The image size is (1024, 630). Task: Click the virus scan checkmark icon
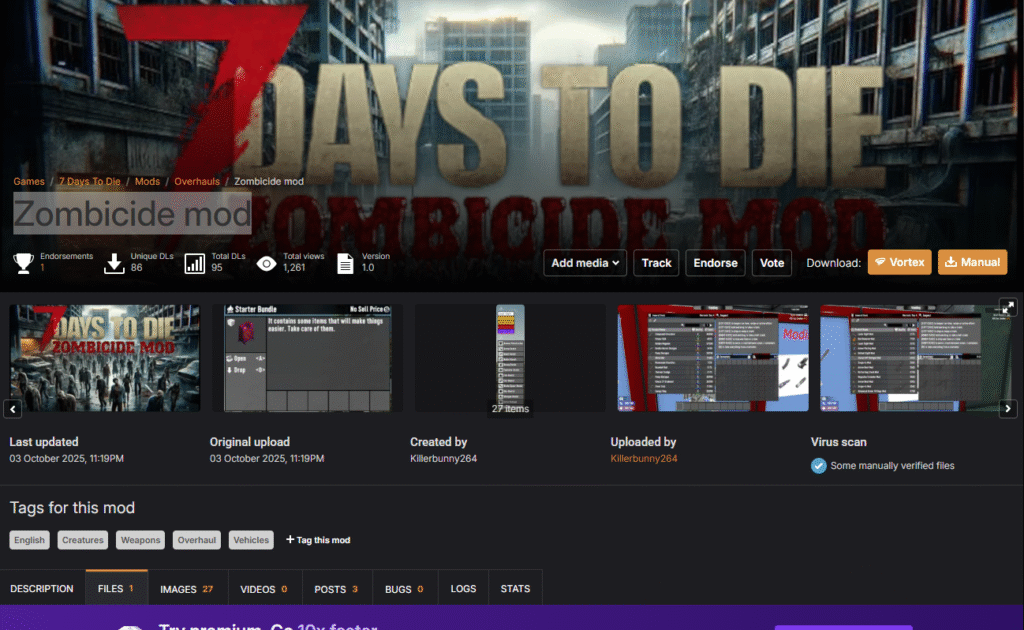point(819,465)
